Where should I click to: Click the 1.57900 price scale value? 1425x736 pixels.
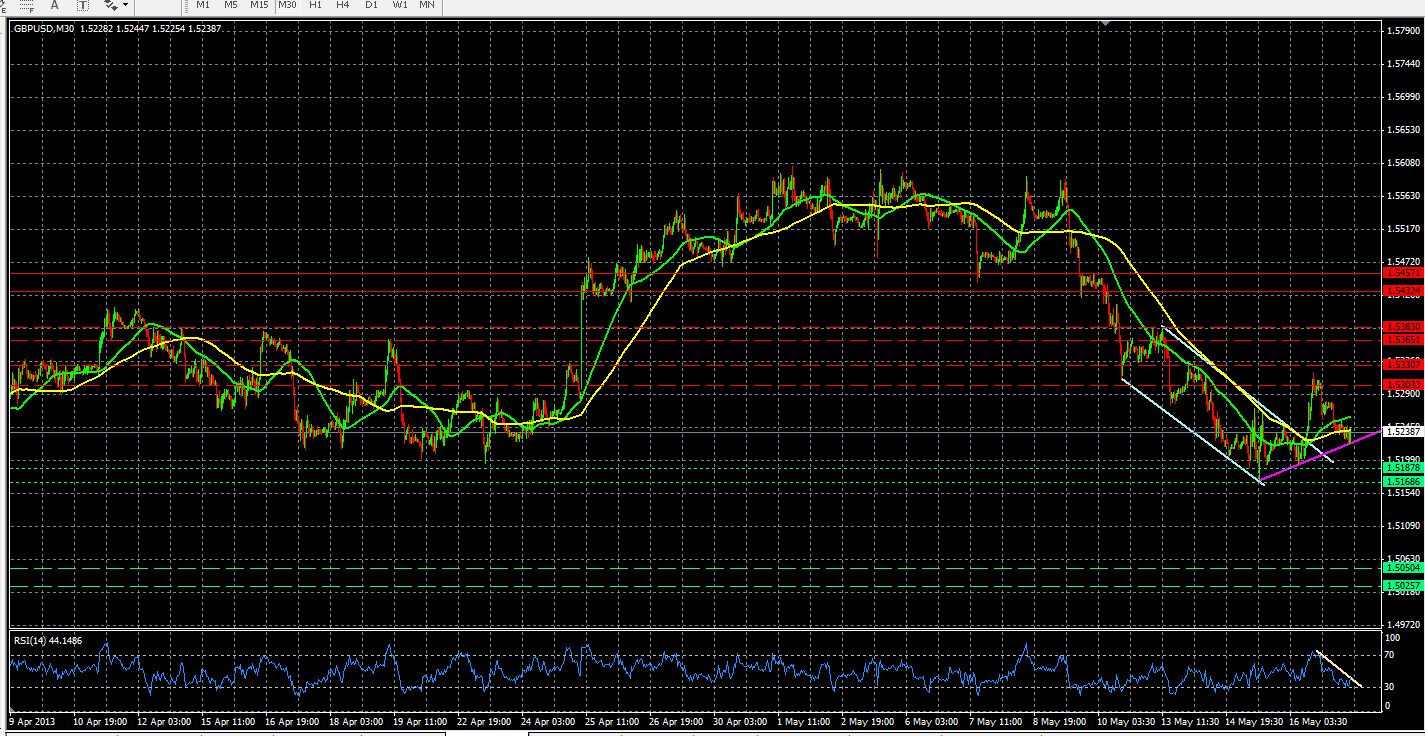pos(1402,31)
